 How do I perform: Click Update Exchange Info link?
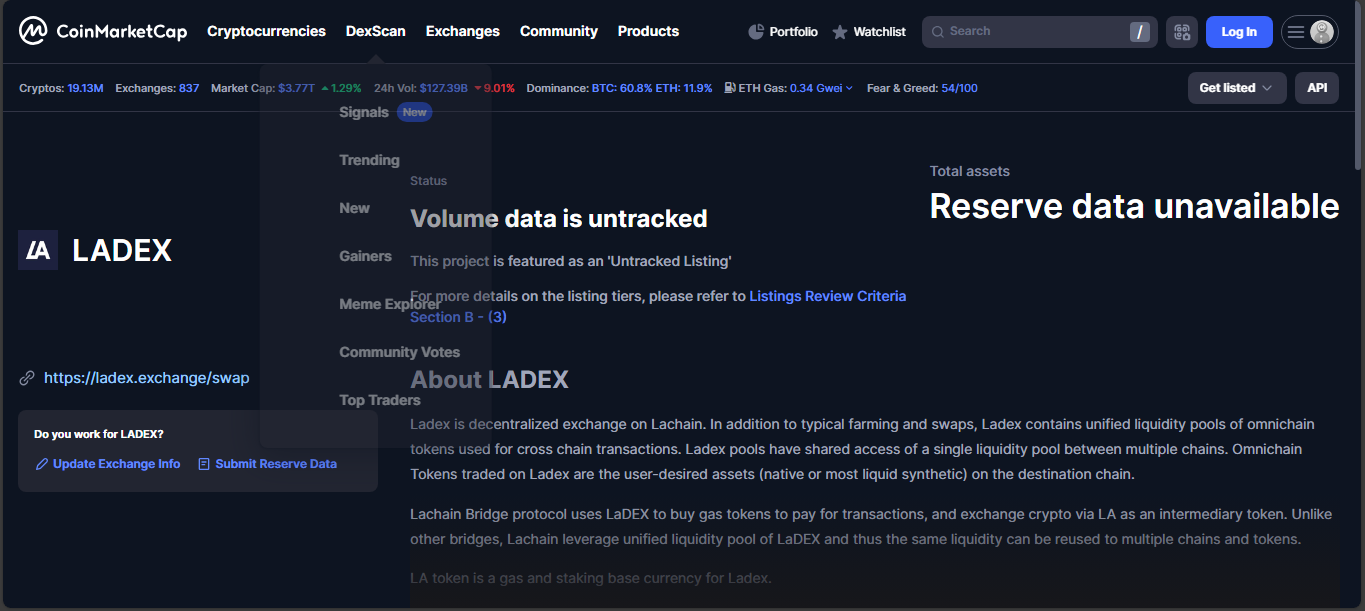117,464
